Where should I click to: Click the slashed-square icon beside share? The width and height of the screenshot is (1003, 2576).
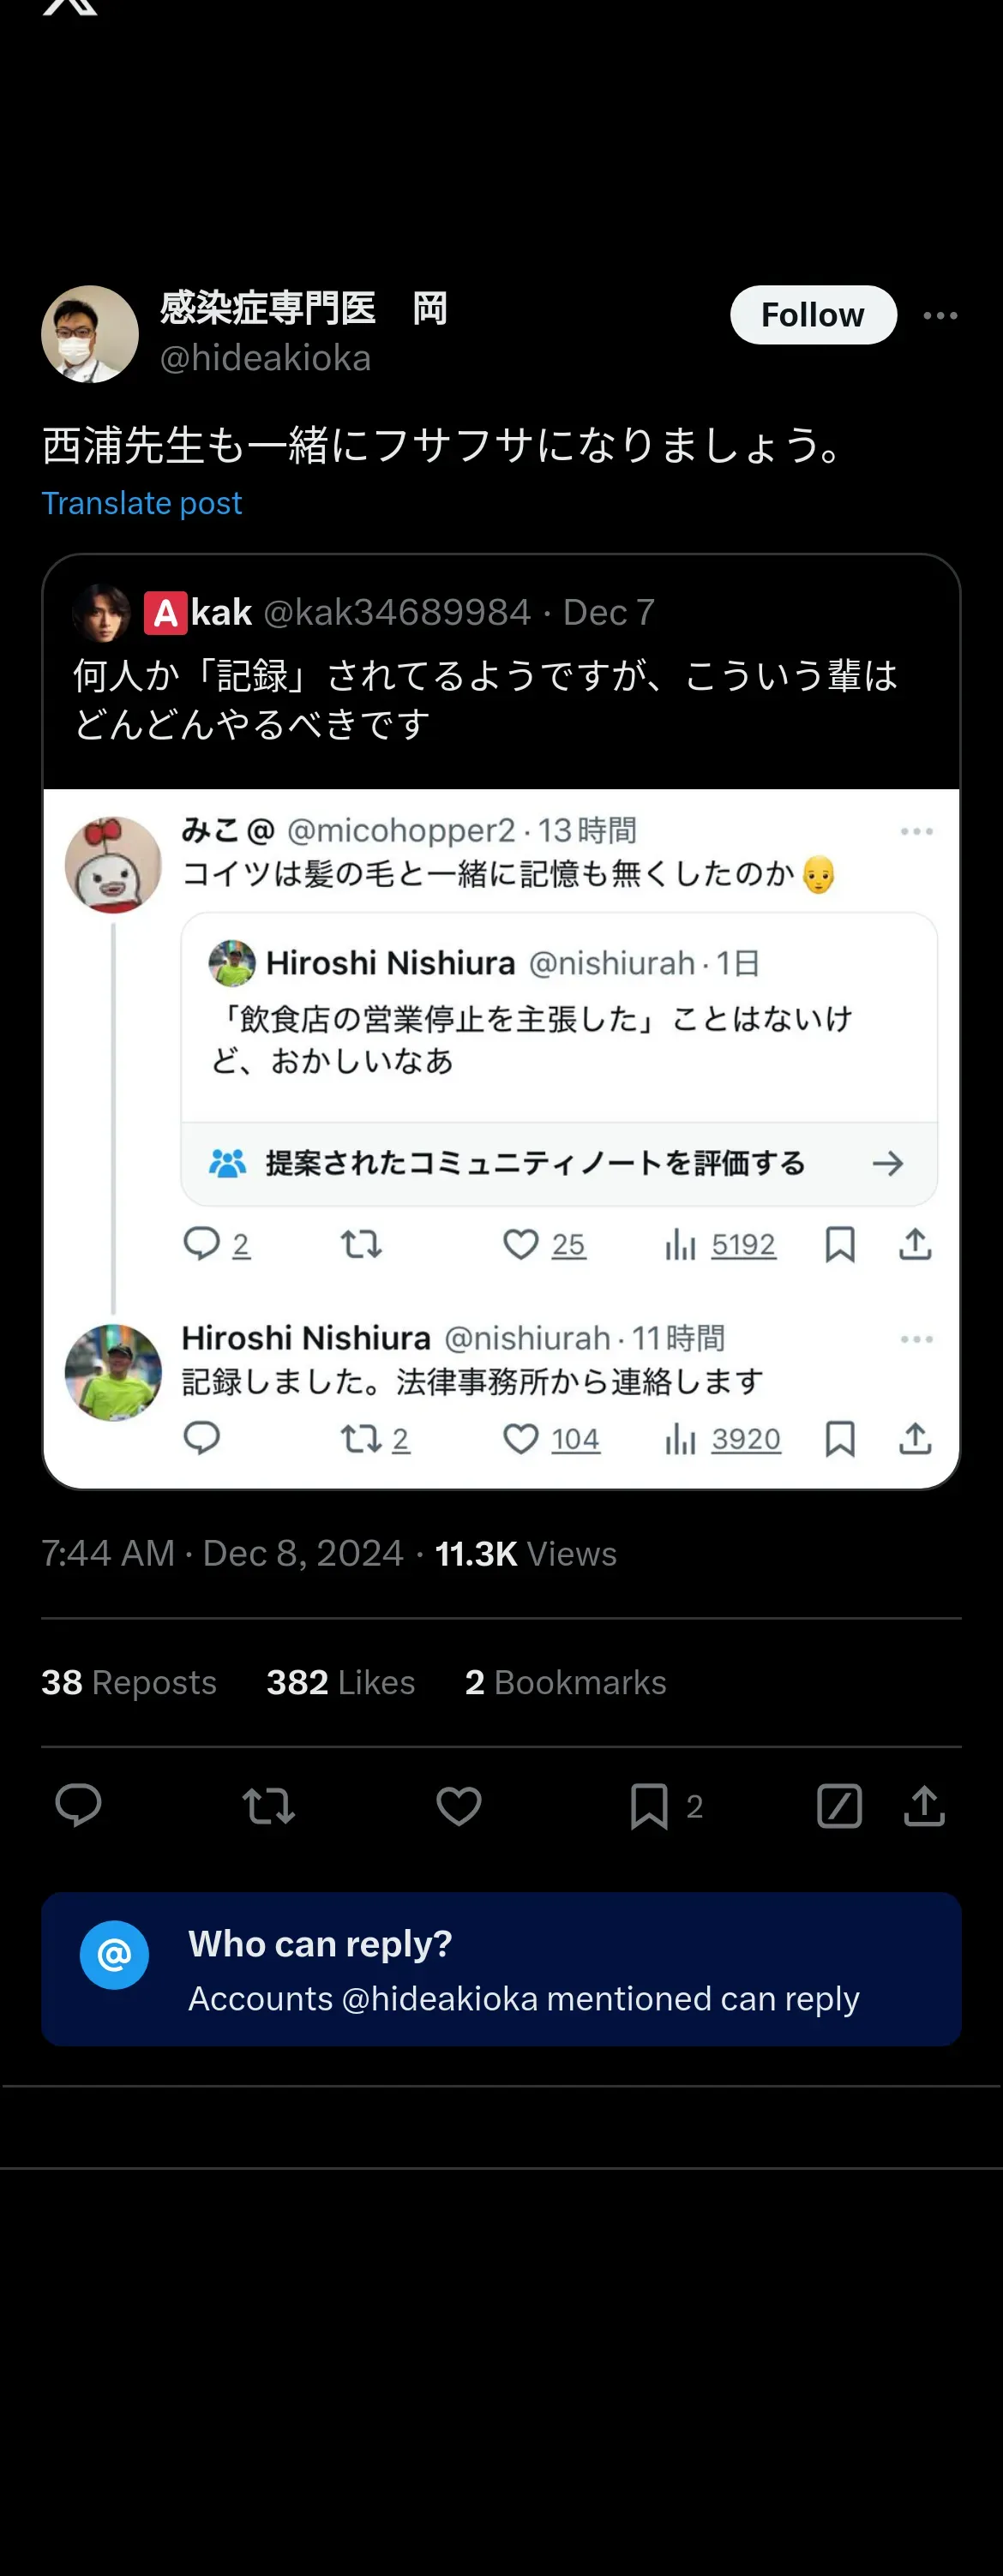(839, 1806)
